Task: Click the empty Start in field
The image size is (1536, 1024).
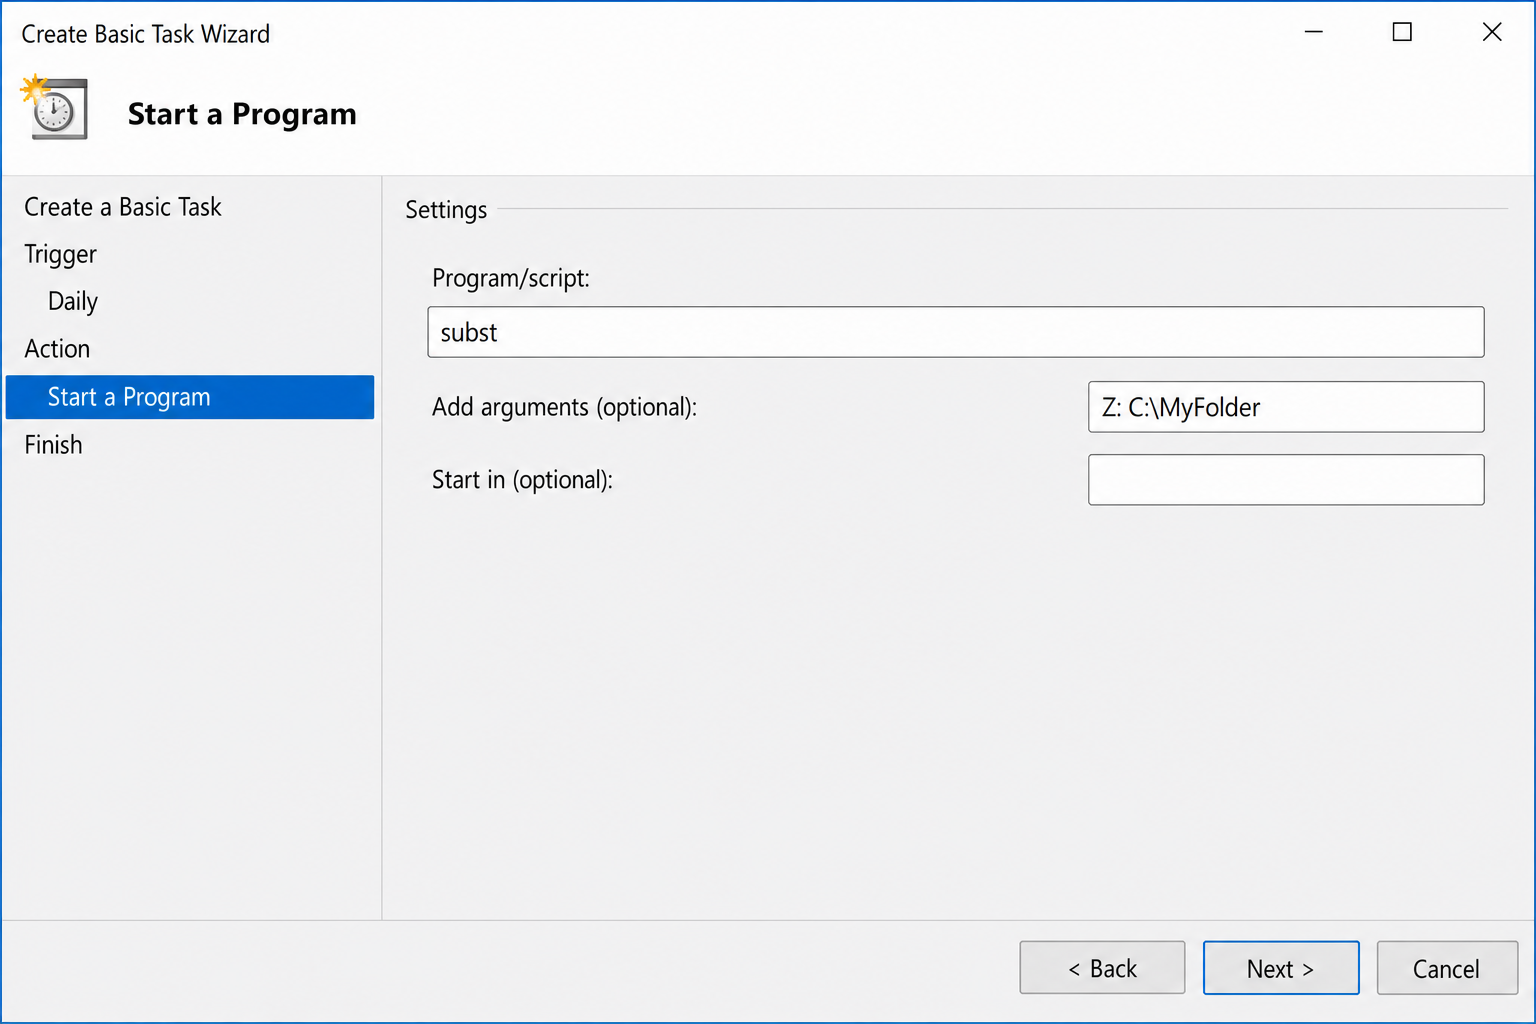Action: pyautogui.click(x=1286, y=480)
